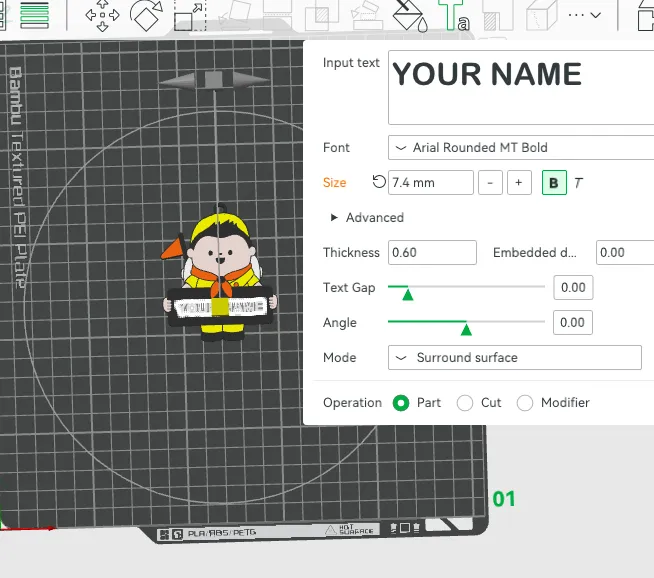Click the Thickness field showing 0.60
This screenshot has width=654, height=578.
432,252
